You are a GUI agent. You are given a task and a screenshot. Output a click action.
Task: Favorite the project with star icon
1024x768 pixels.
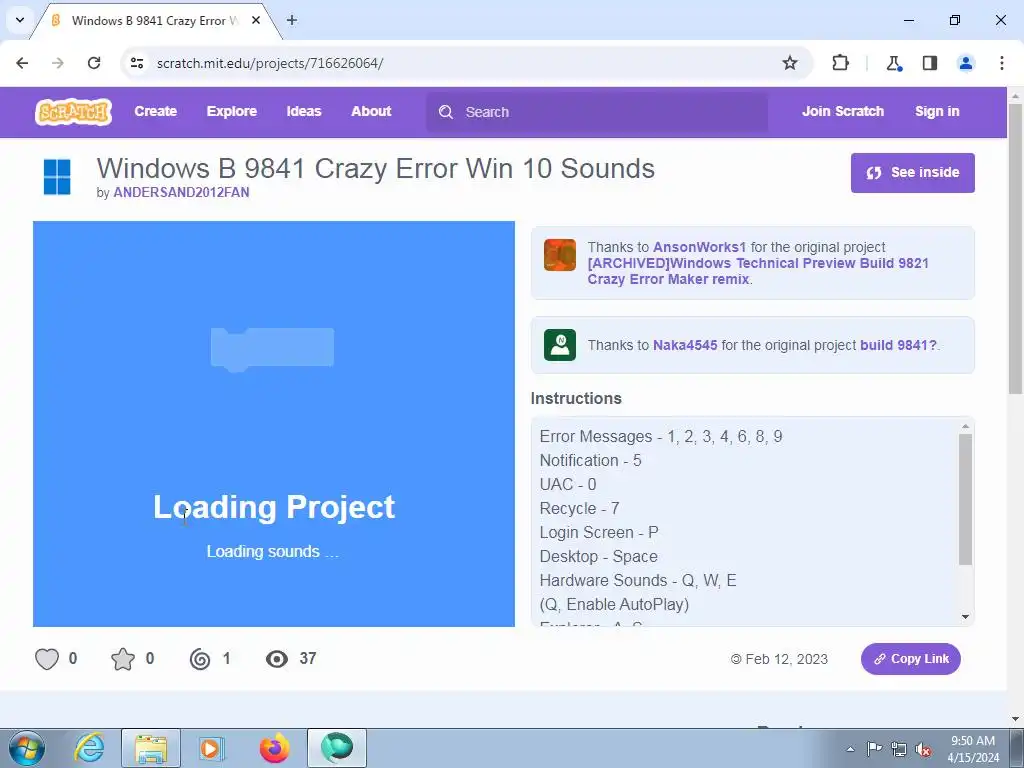pos(123,659)
